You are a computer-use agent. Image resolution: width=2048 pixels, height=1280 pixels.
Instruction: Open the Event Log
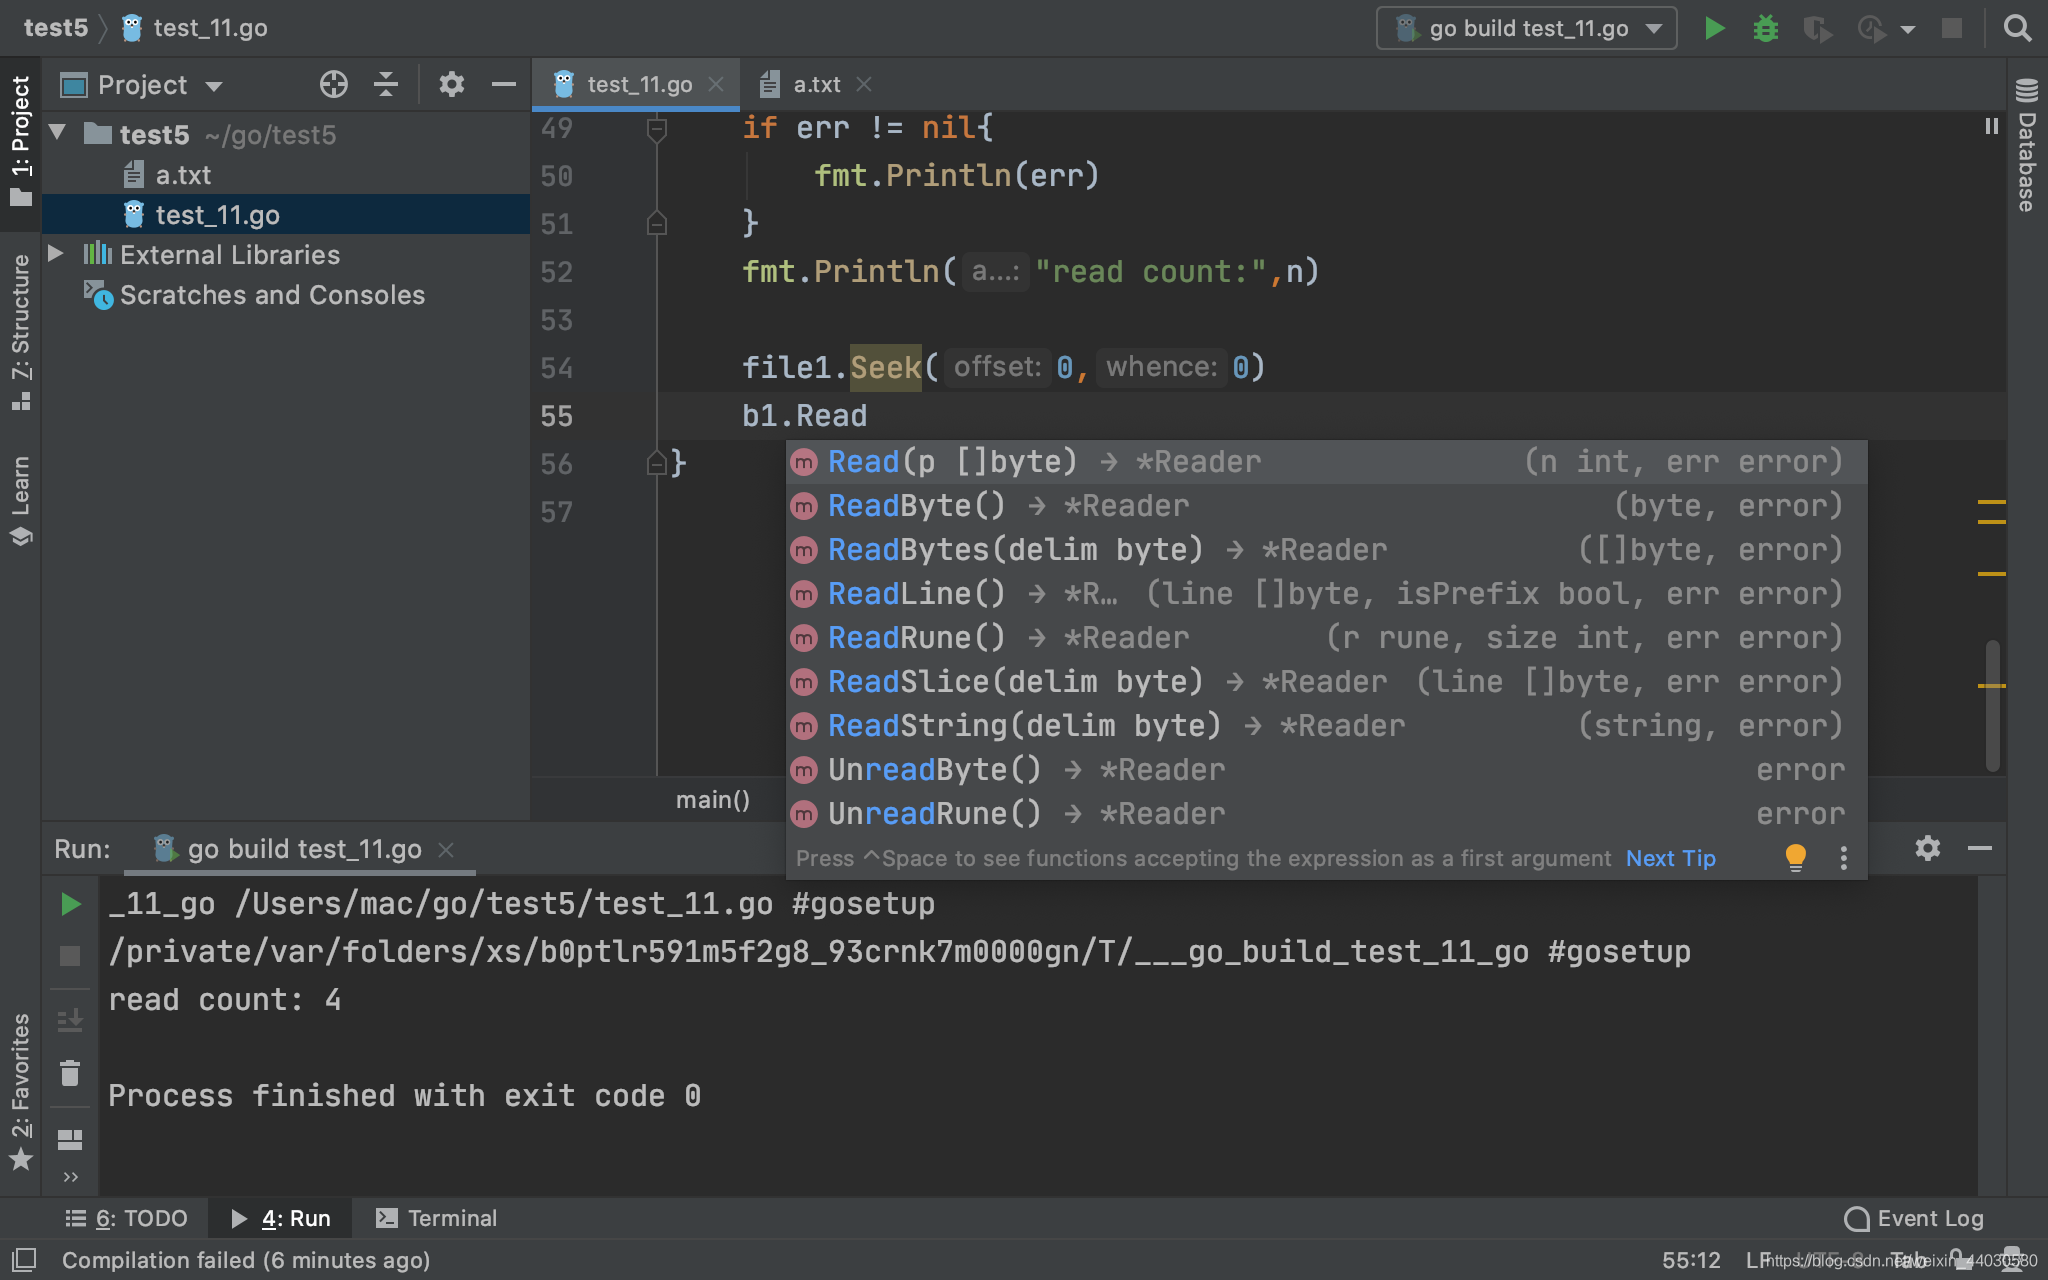tap(1914, 1218)
